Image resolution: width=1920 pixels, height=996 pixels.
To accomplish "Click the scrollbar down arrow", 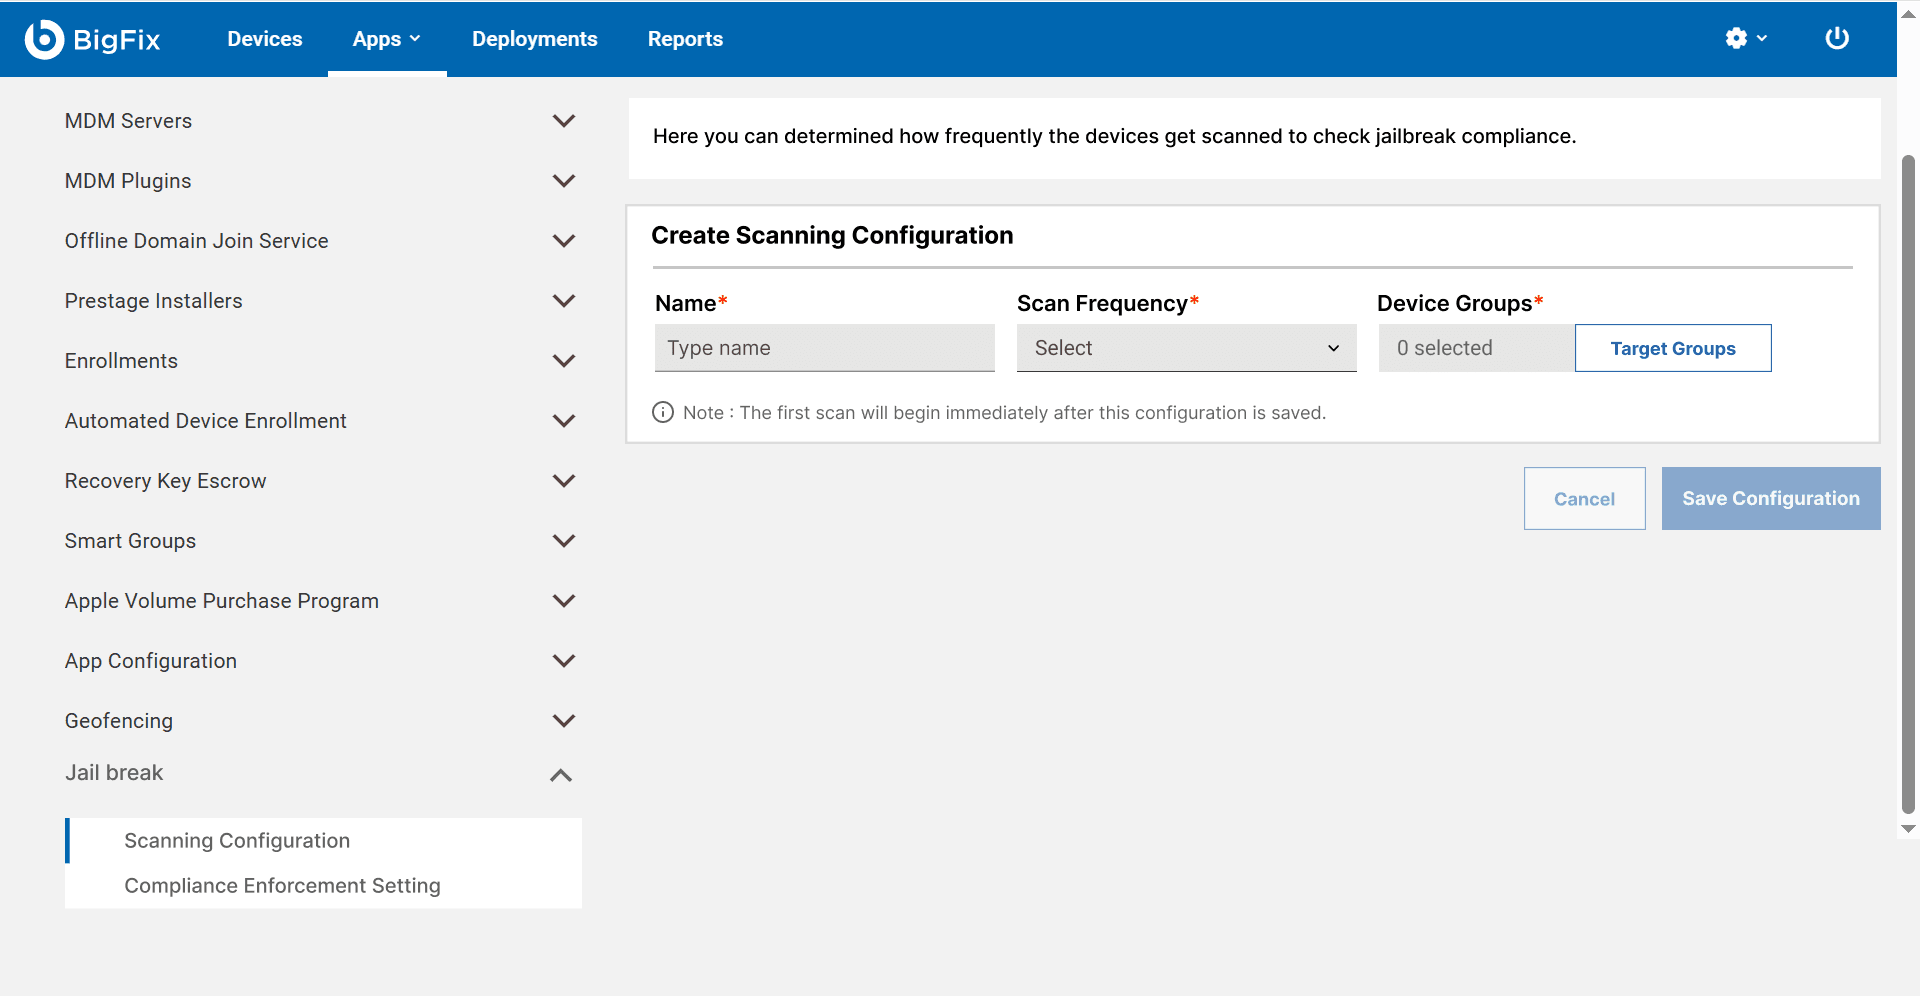I will (x=1908, y=829).
